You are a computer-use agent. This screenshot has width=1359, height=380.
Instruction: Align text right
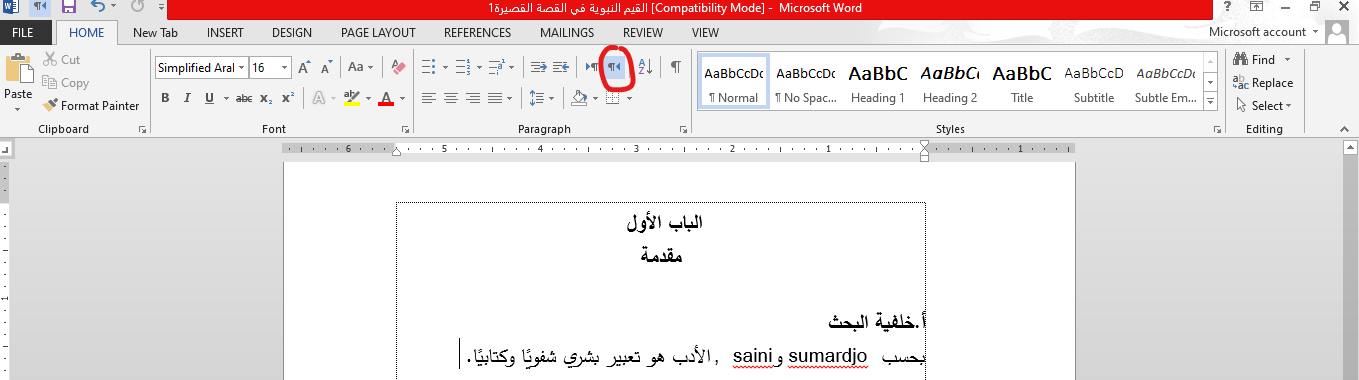tap(472, 98)
